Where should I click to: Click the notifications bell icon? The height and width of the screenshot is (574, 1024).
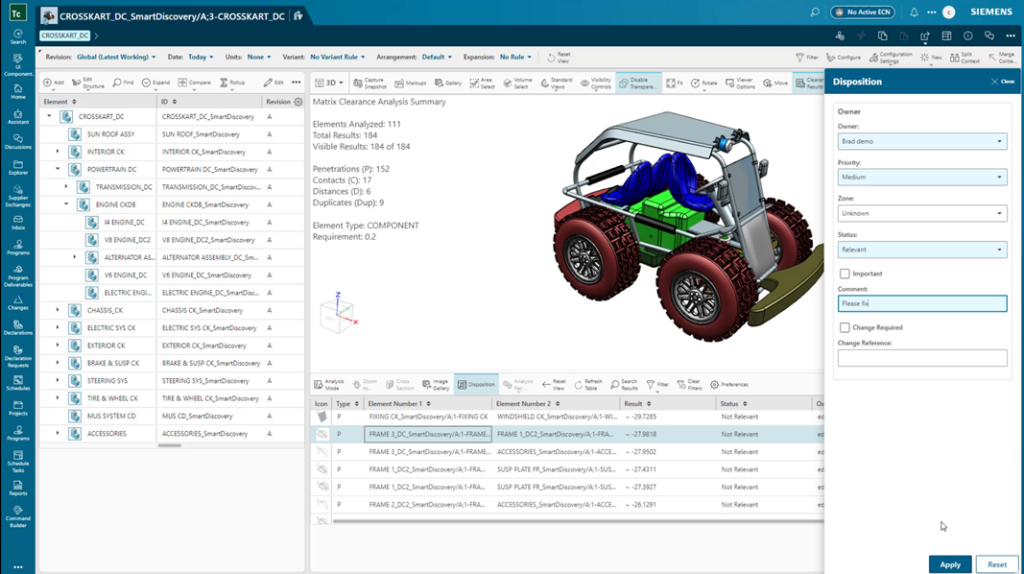(x=914, y=12)
